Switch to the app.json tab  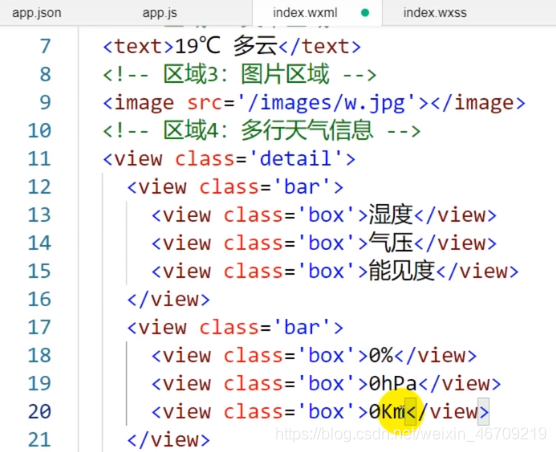pos(37,13)
